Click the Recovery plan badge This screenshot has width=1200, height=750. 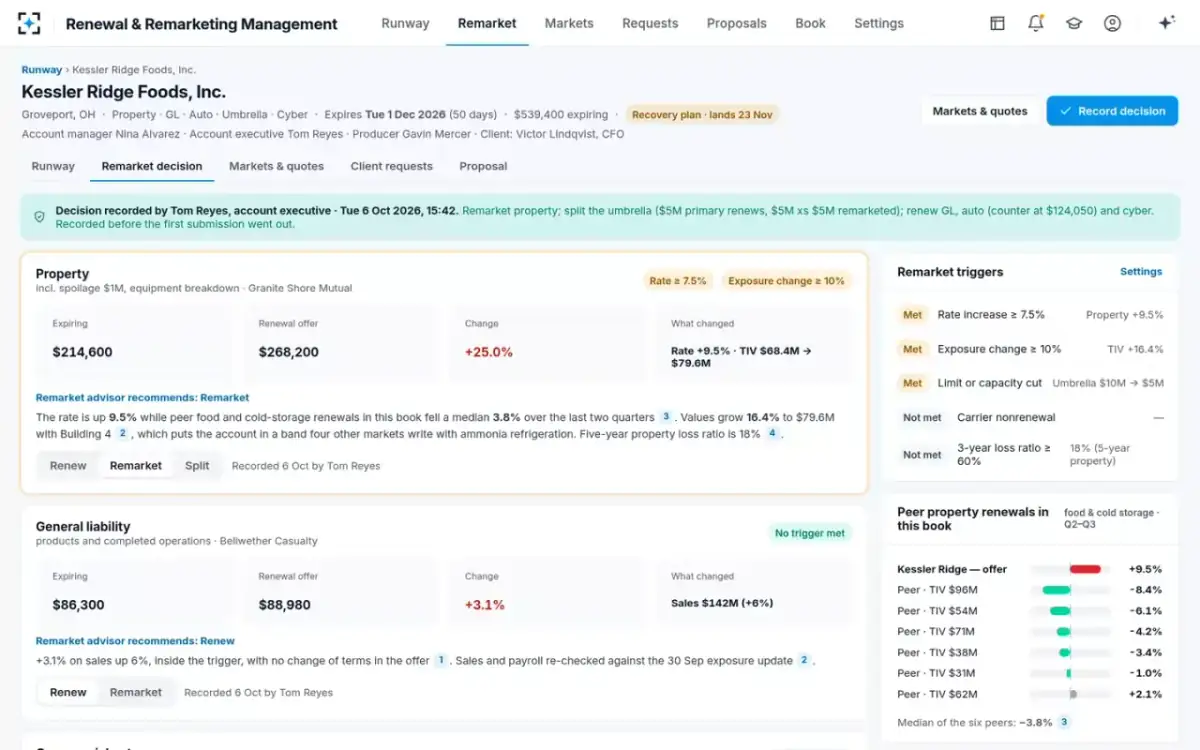pyautogui.click(x=702, y=115)
